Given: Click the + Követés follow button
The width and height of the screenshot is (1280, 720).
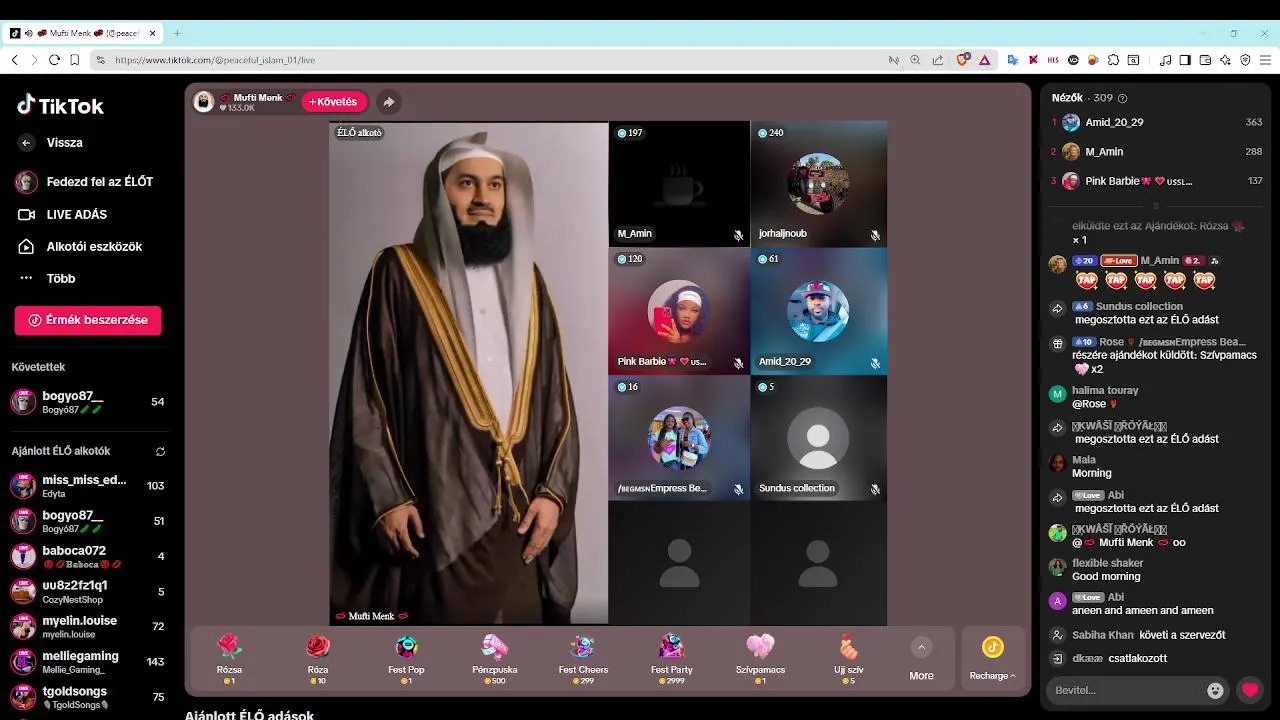Looking at the screenshot, I should [334, 102].
